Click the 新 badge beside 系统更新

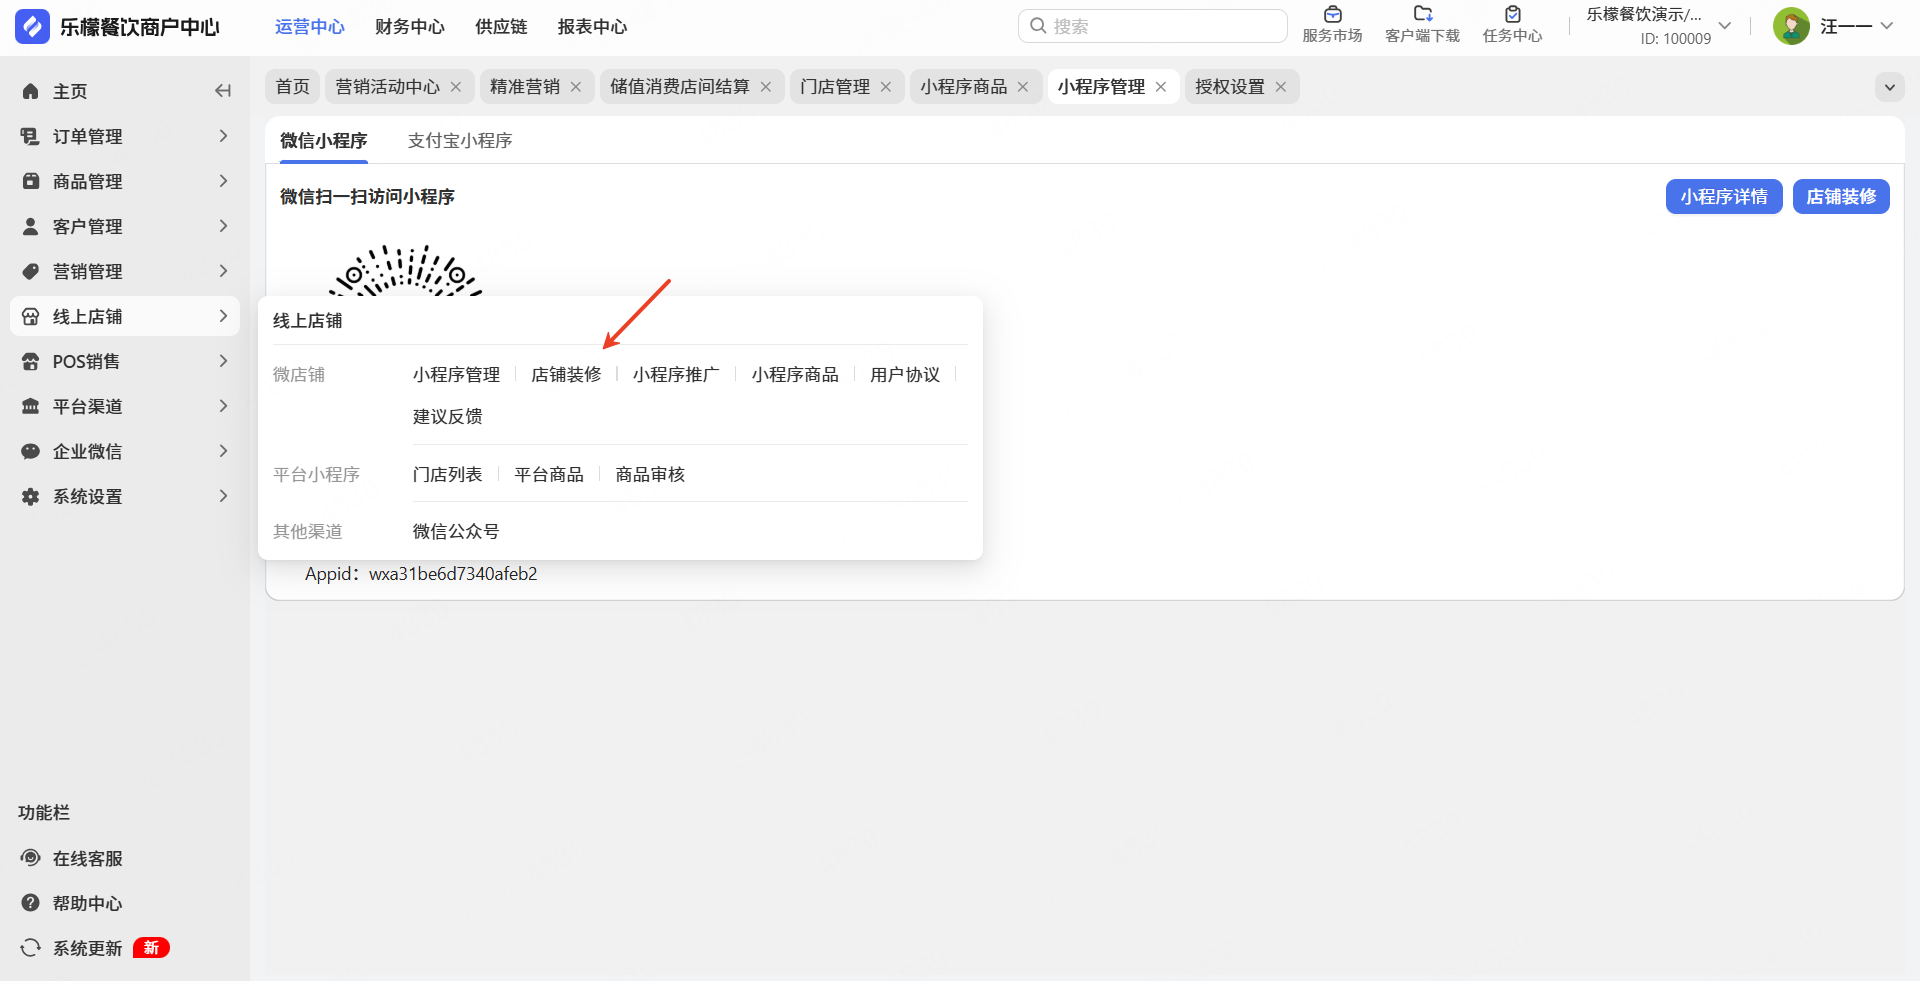(x=151, y=948)
